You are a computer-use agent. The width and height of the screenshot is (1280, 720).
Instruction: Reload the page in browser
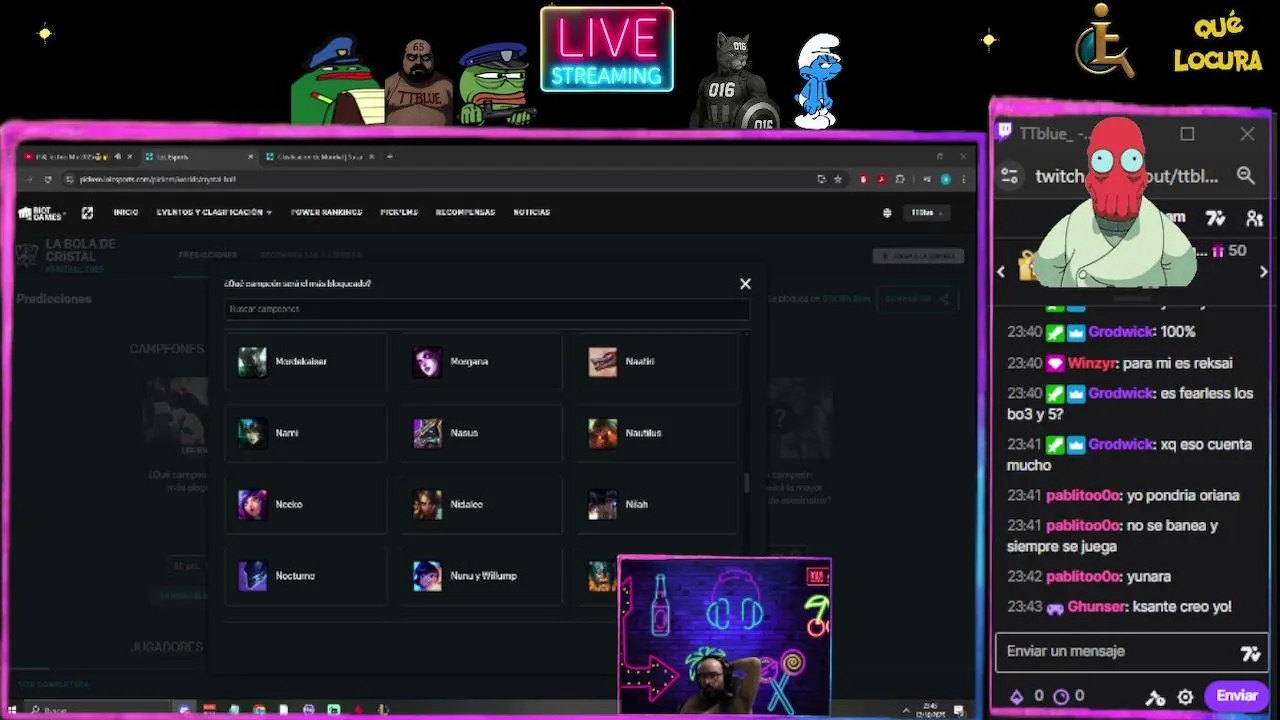point(47,180)
